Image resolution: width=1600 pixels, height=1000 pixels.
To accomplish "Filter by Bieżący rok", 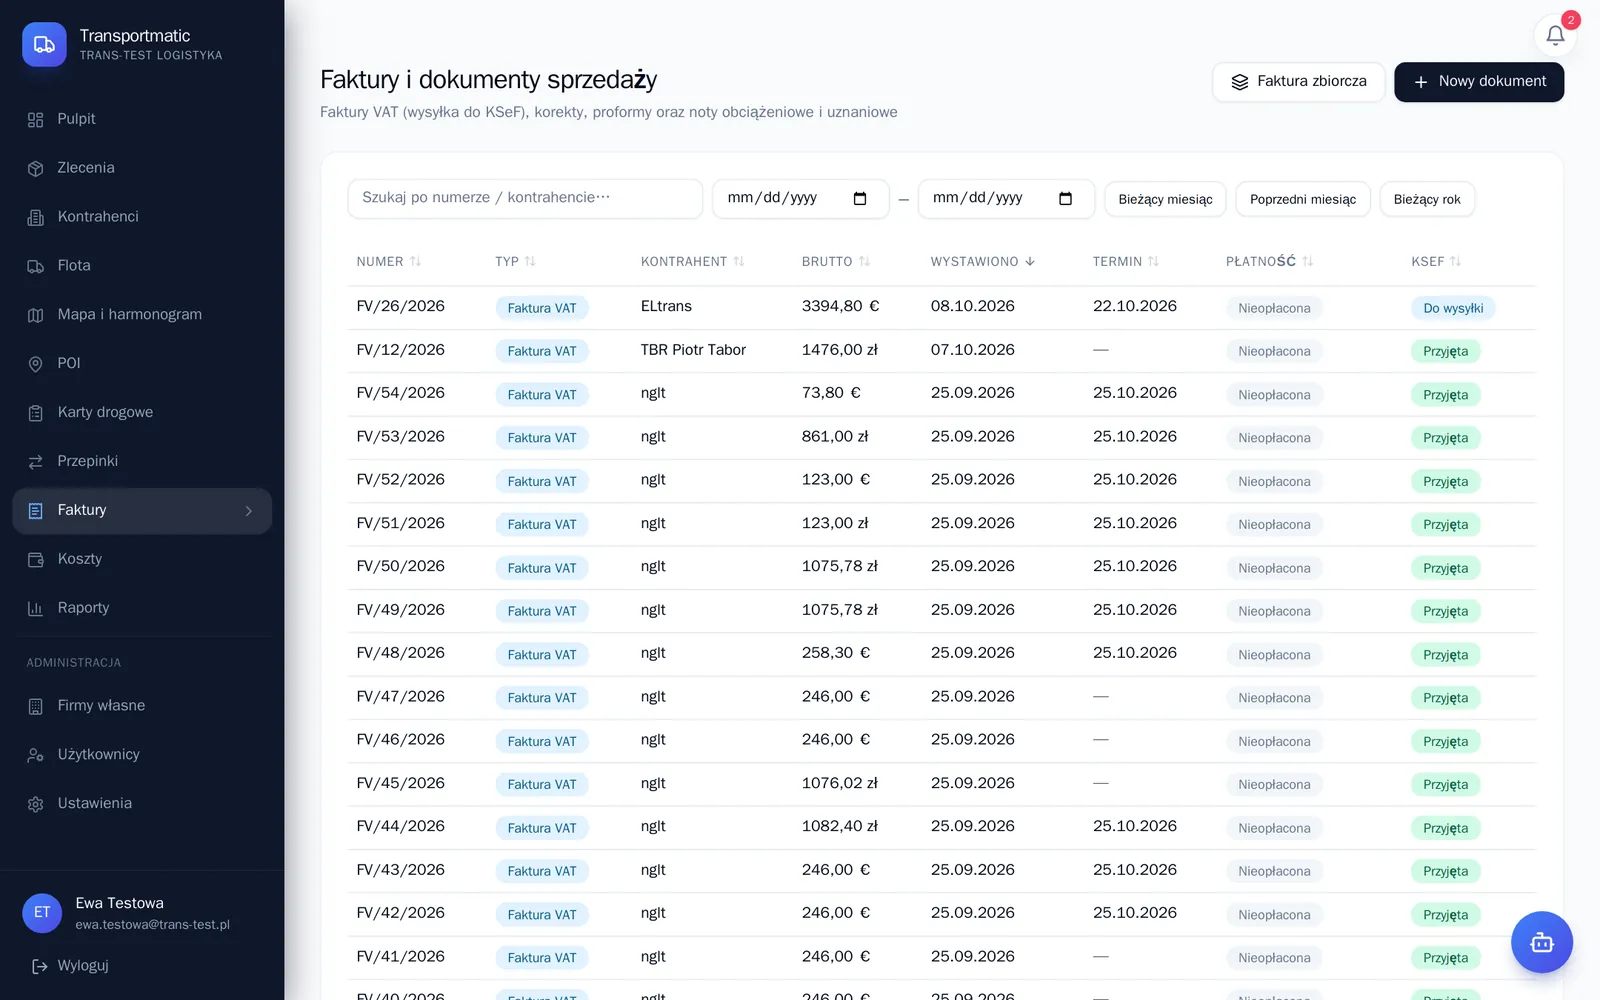I will (1427, 199).
